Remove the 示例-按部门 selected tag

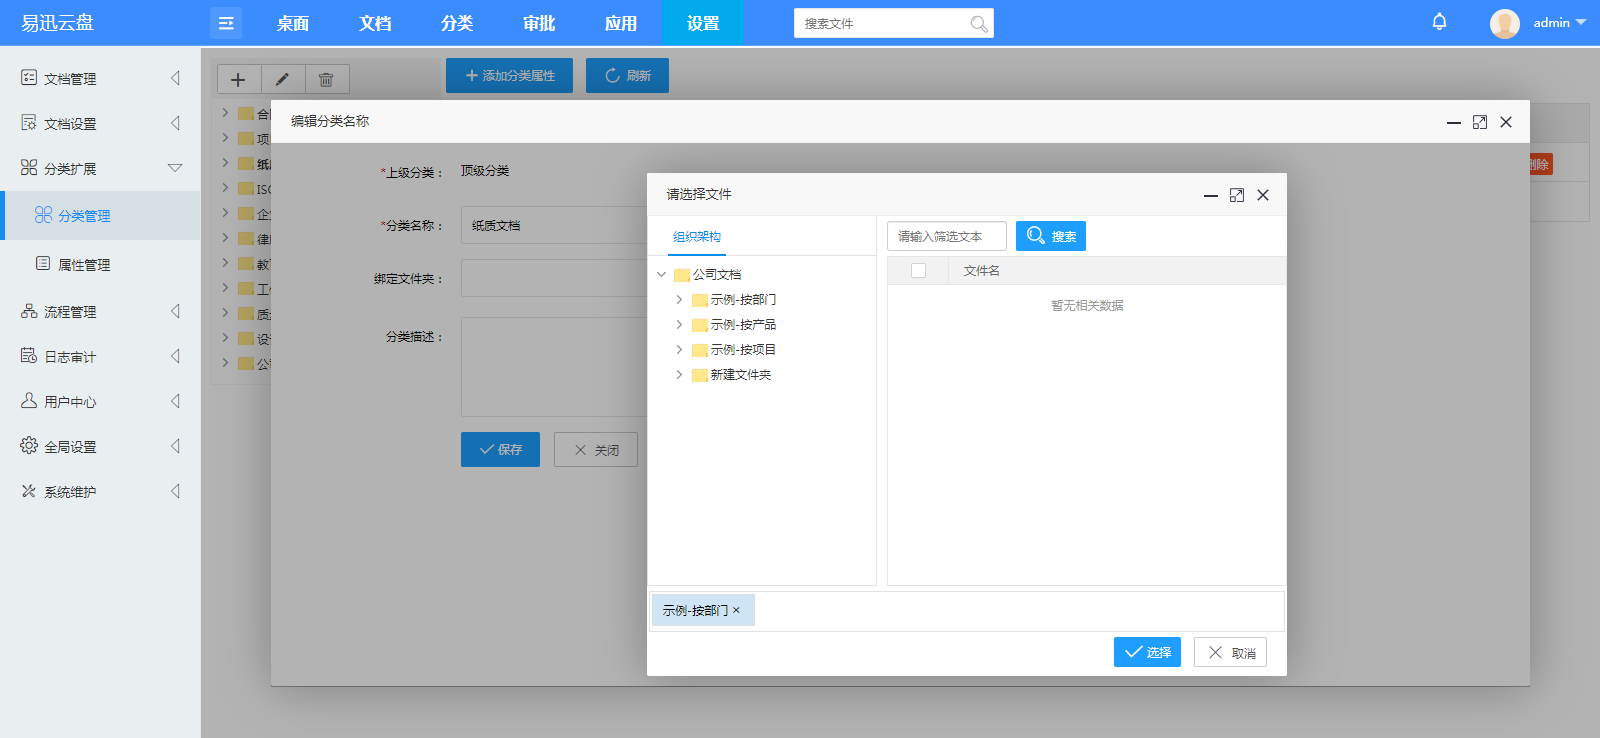pyautogui.click(x=736, y=610)
